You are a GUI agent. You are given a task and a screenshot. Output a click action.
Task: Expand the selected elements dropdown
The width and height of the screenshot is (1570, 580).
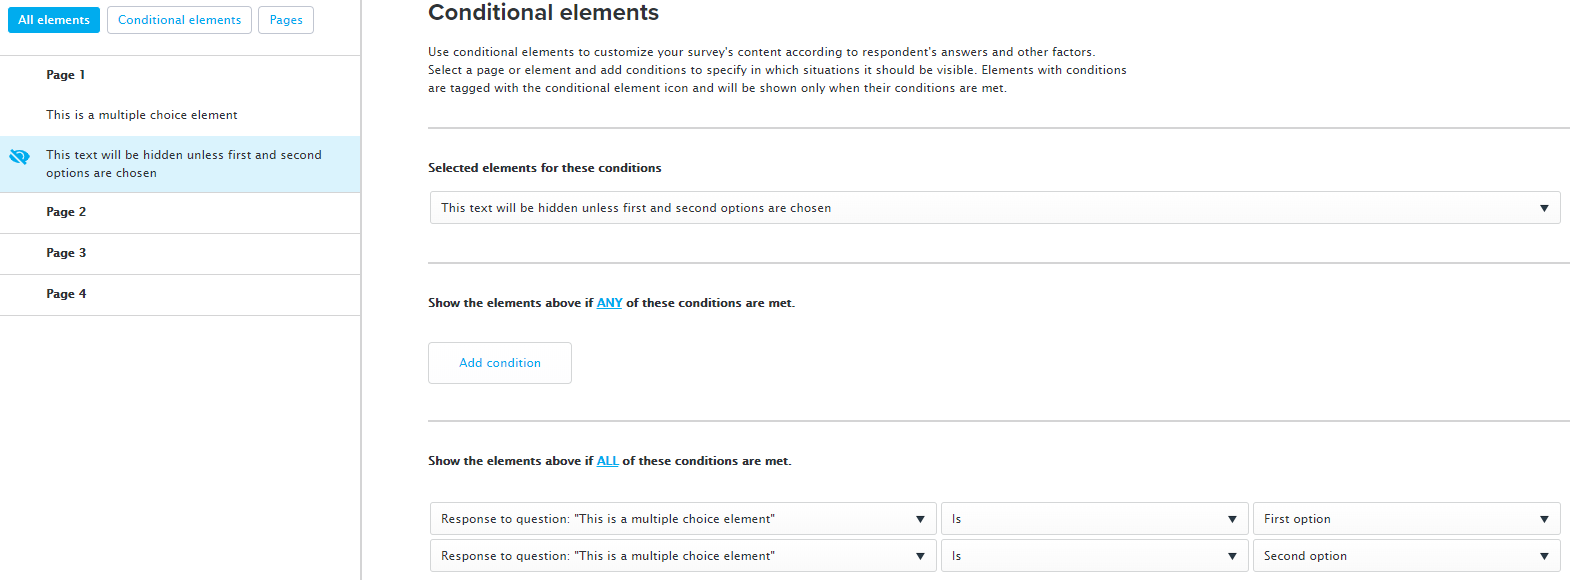pos(994,208)
